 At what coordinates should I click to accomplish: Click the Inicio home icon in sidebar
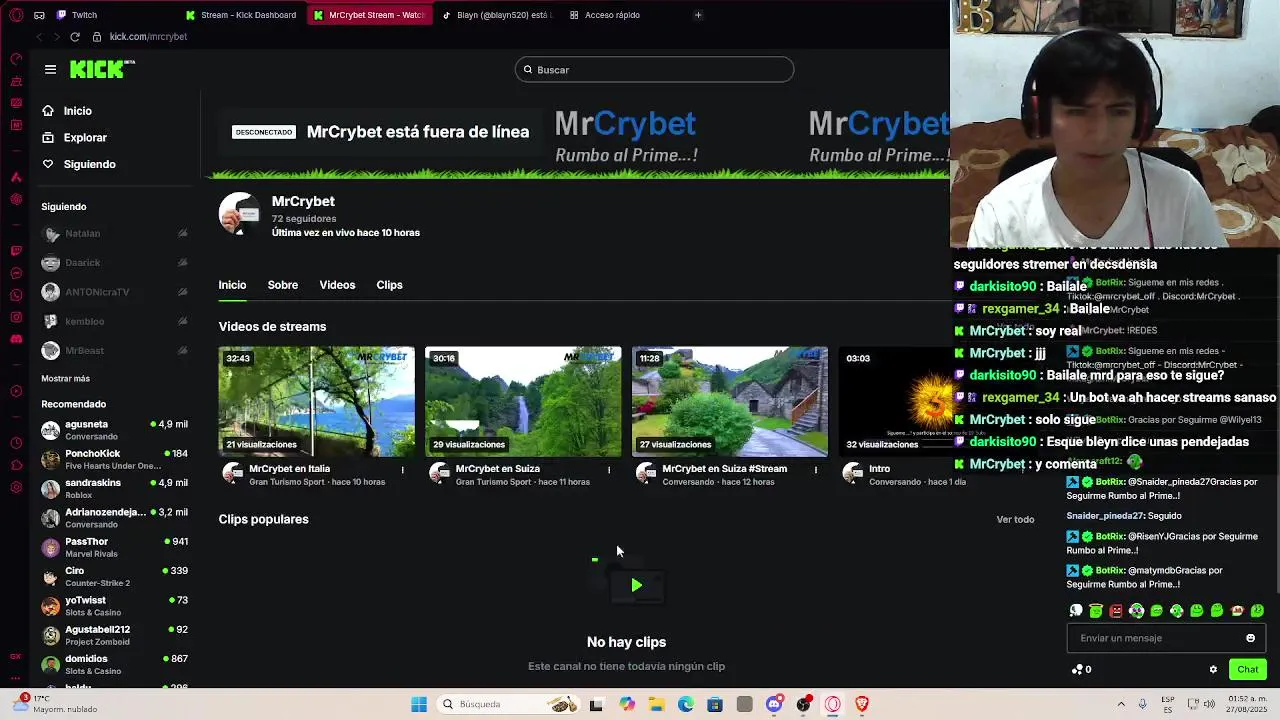click(48, 111)
